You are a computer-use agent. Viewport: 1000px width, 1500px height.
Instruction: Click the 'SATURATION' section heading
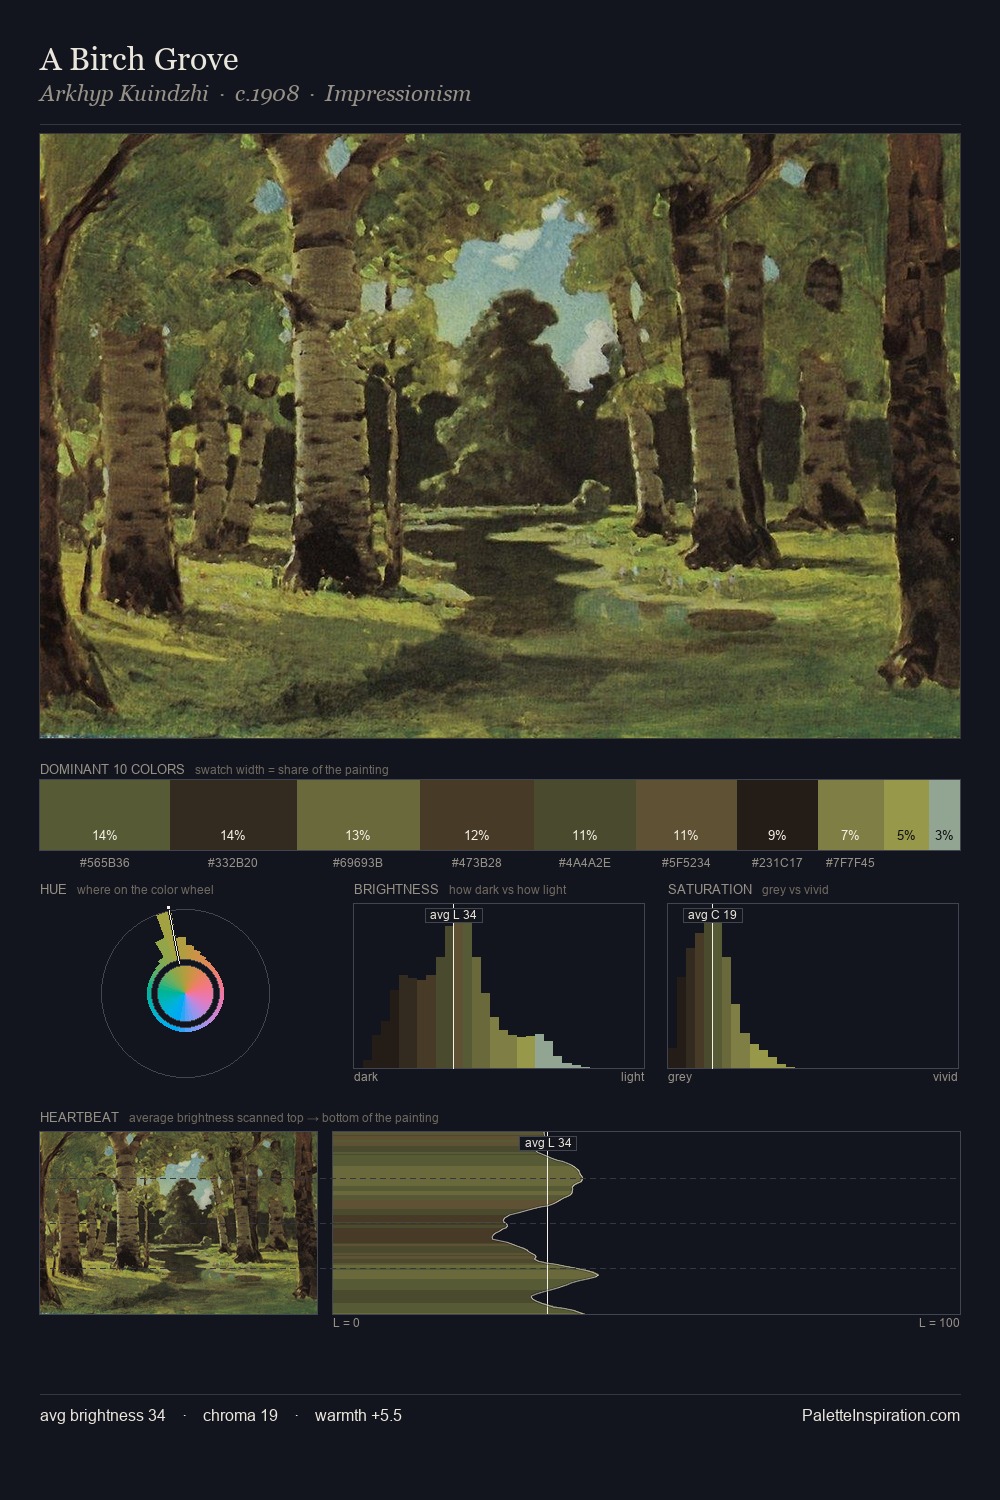tap(710, 889)
